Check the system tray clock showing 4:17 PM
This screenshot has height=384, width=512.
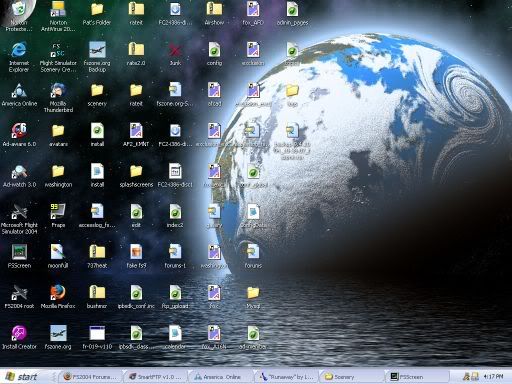pyautogui.click(x=493, y=377)
